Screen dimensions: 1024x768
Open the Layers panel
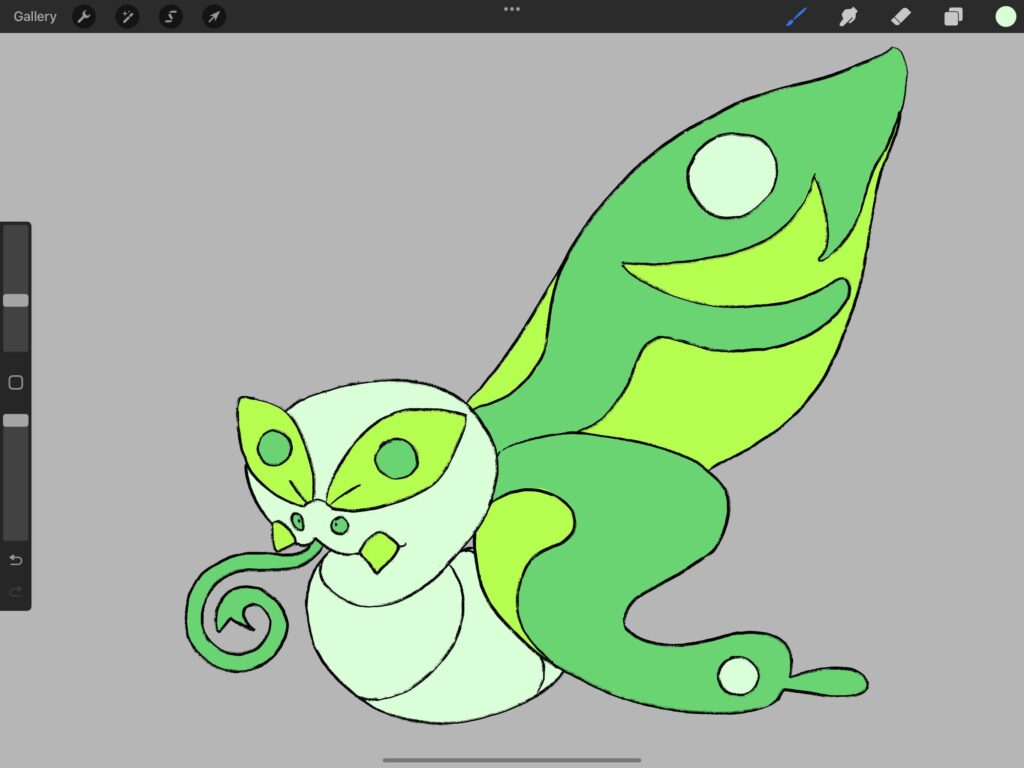(953, 16)
